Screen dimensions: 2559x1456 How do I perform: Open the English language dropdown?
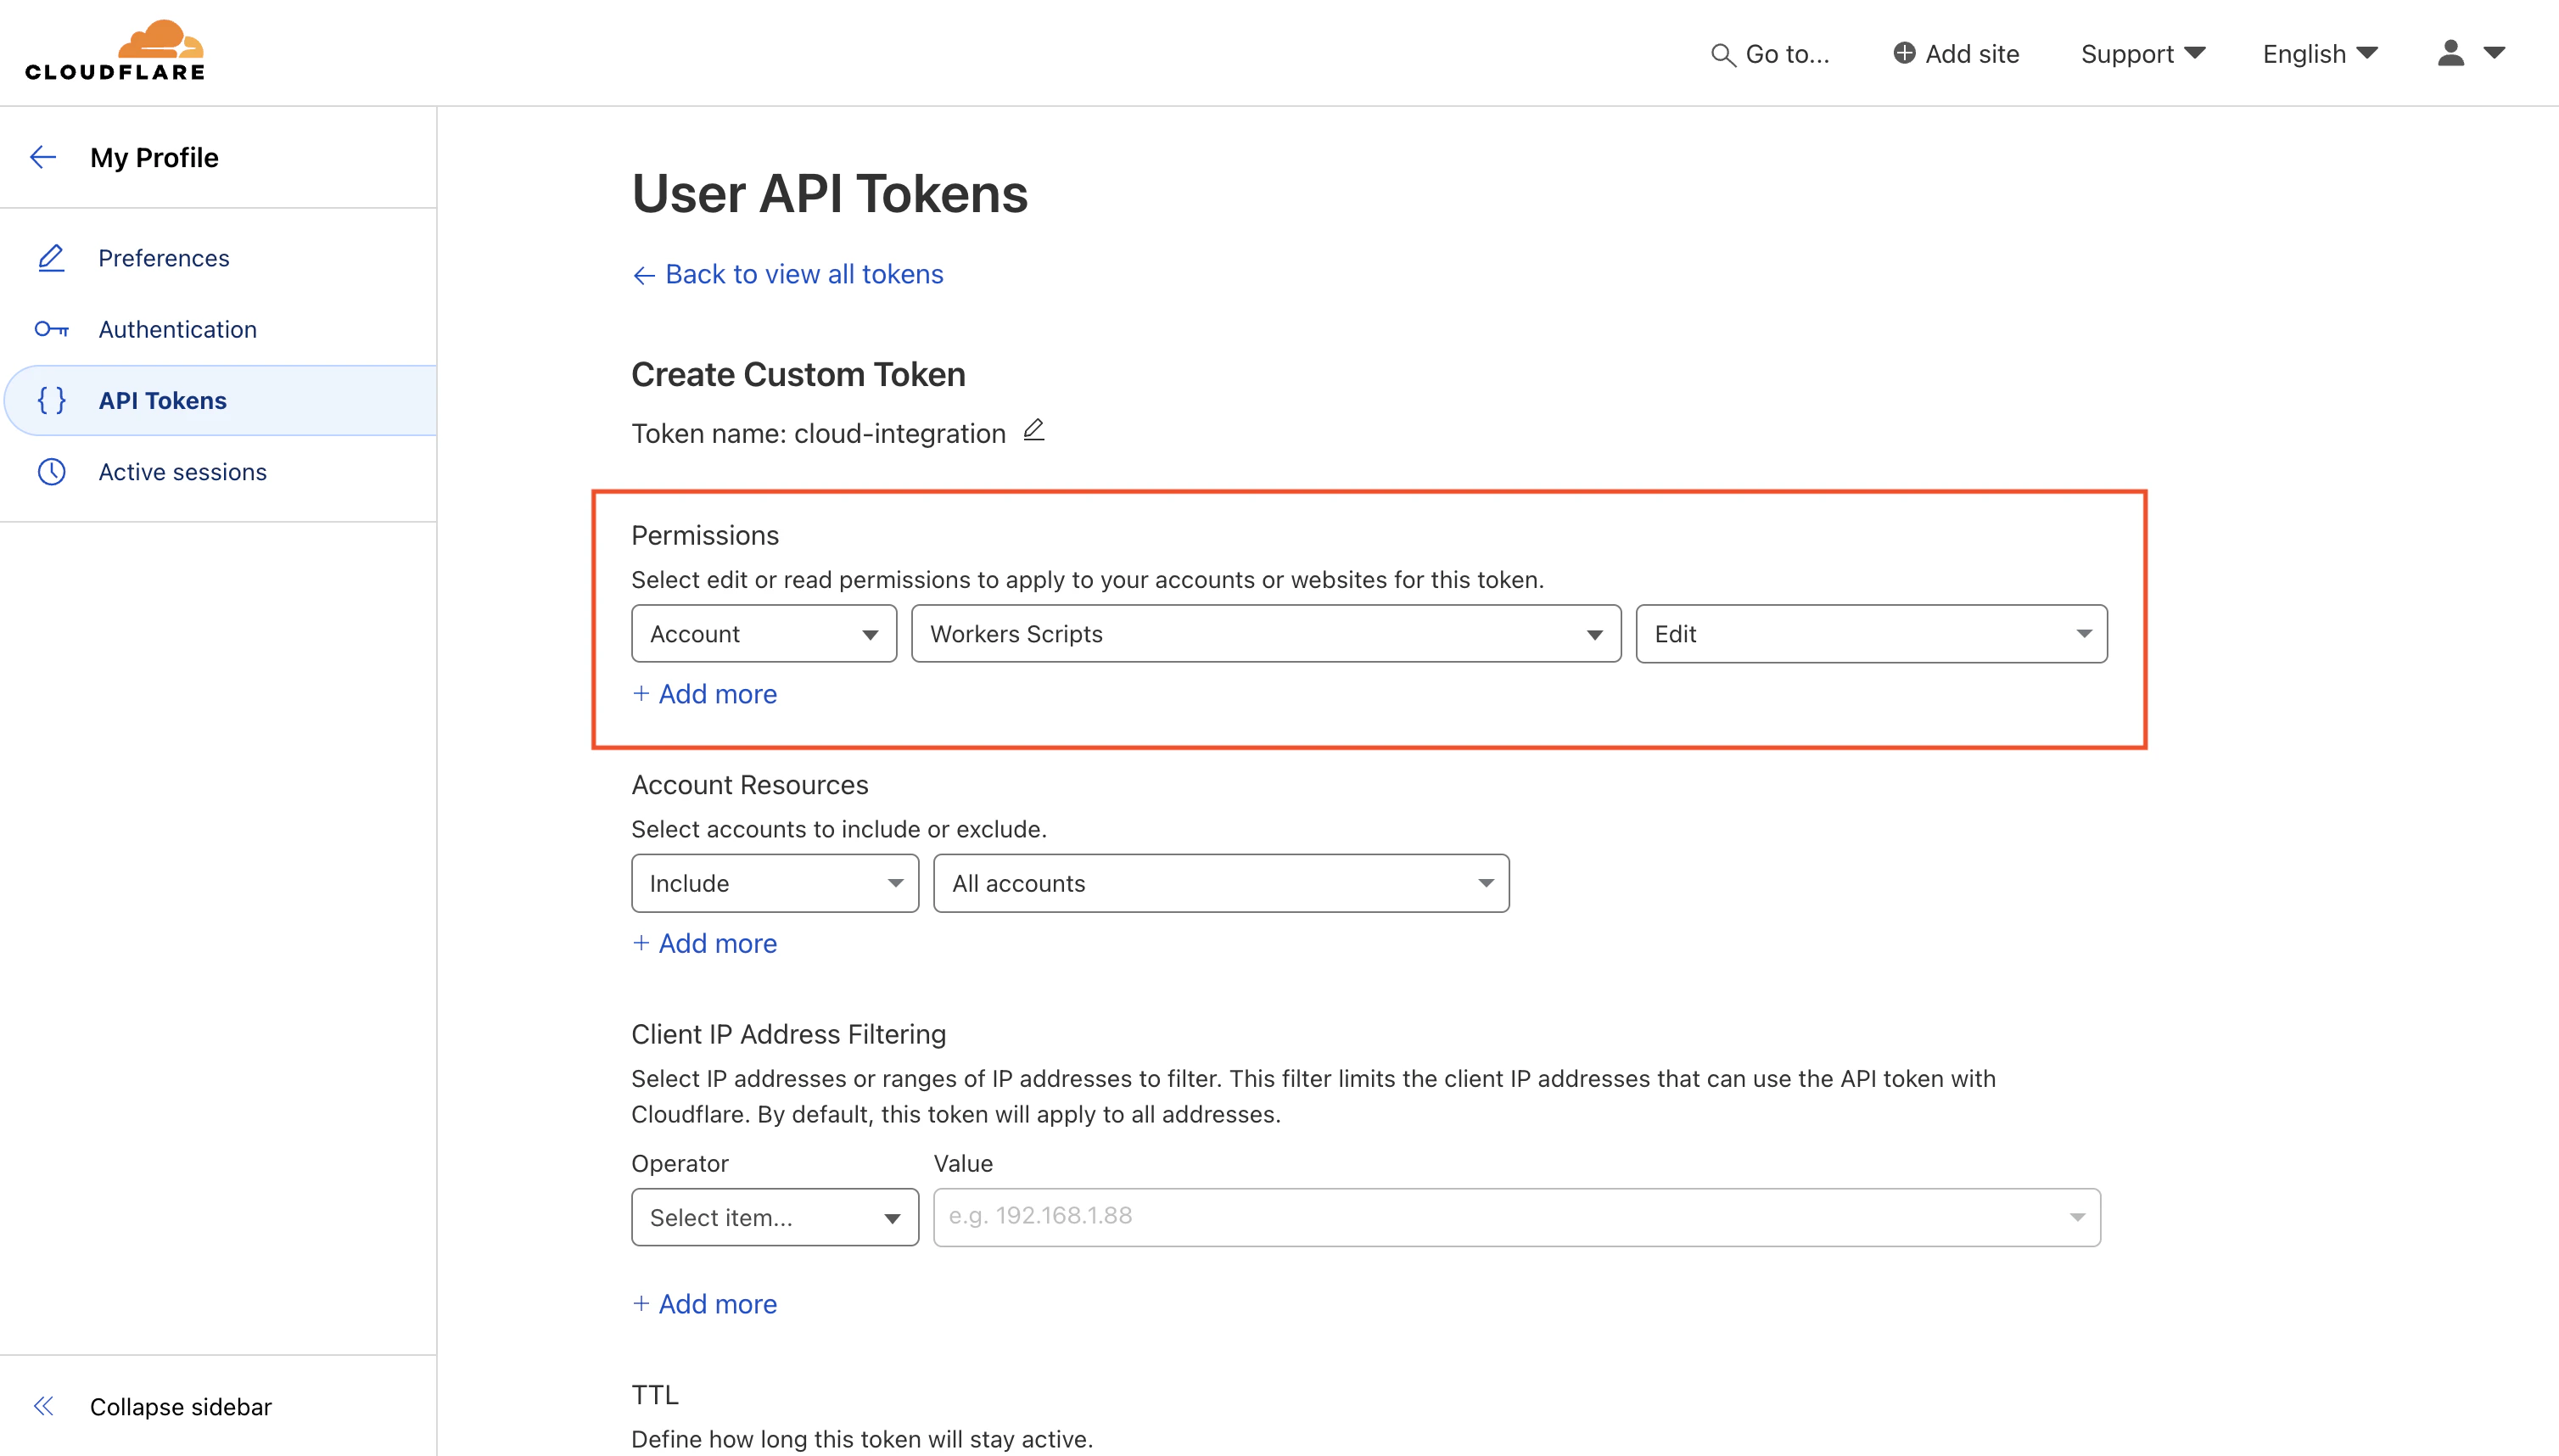point(2320,54)
